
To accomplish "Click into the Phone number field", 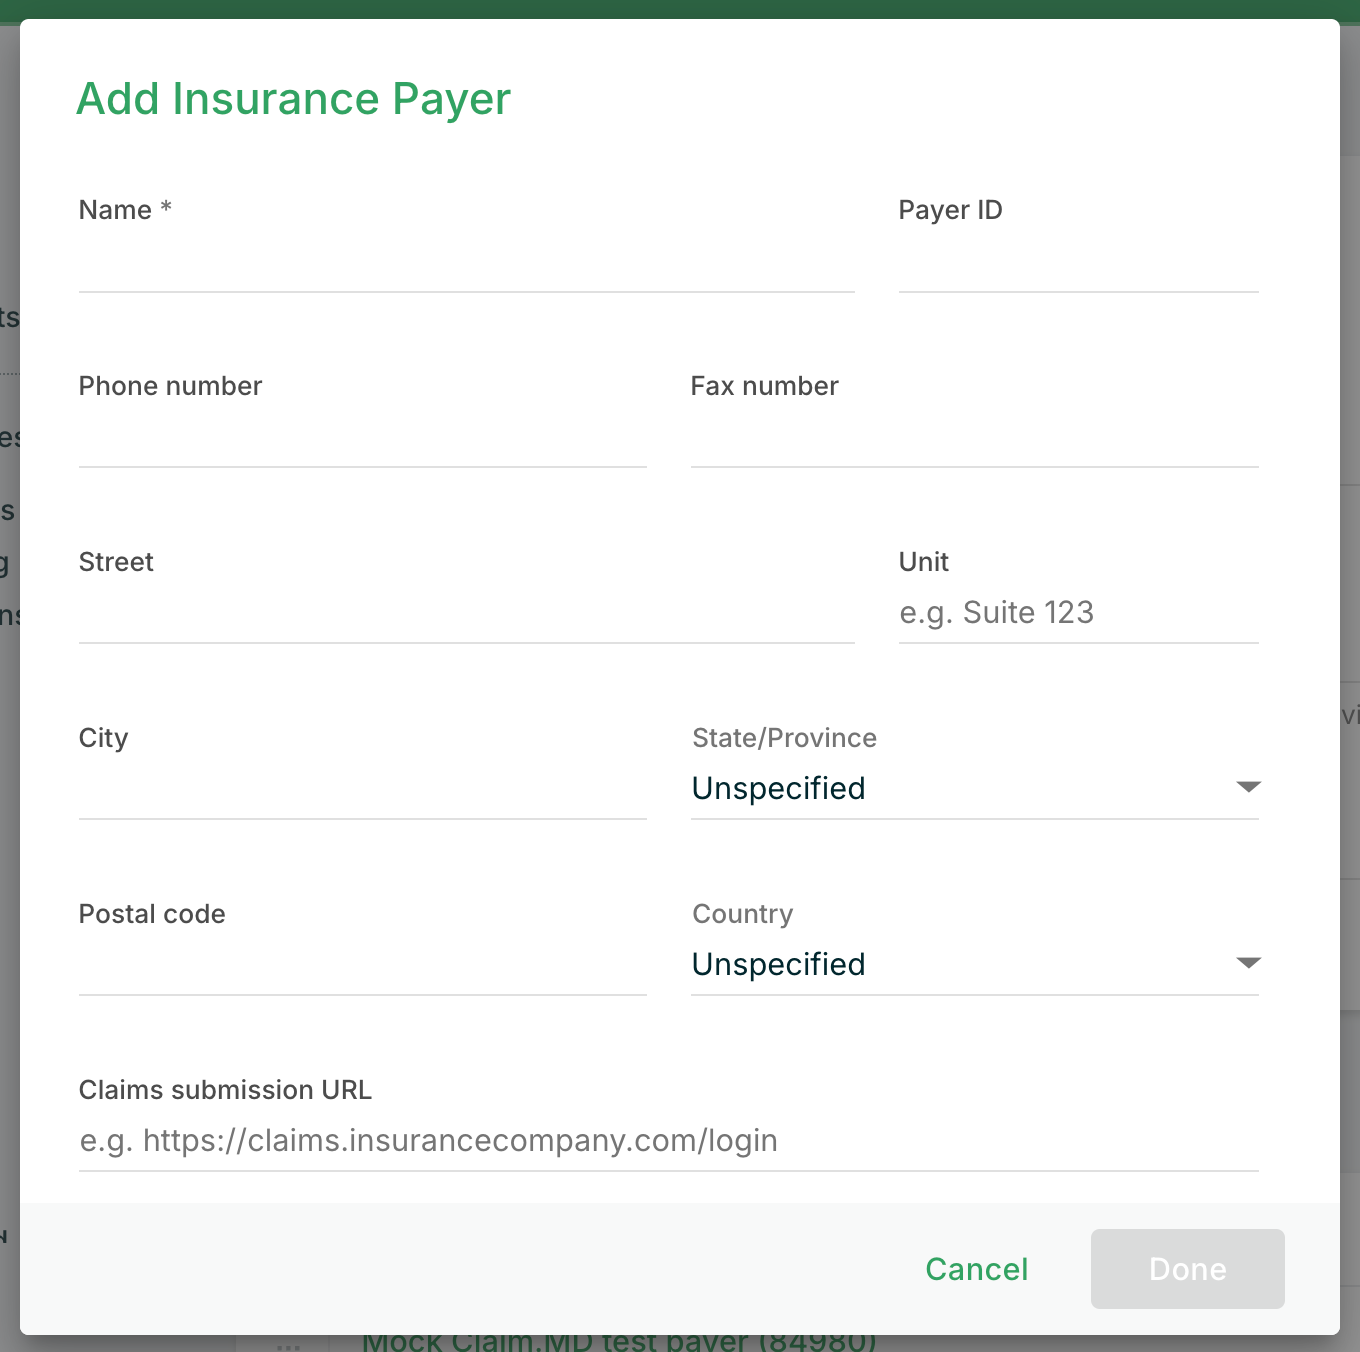I will (x=362, y=438).
